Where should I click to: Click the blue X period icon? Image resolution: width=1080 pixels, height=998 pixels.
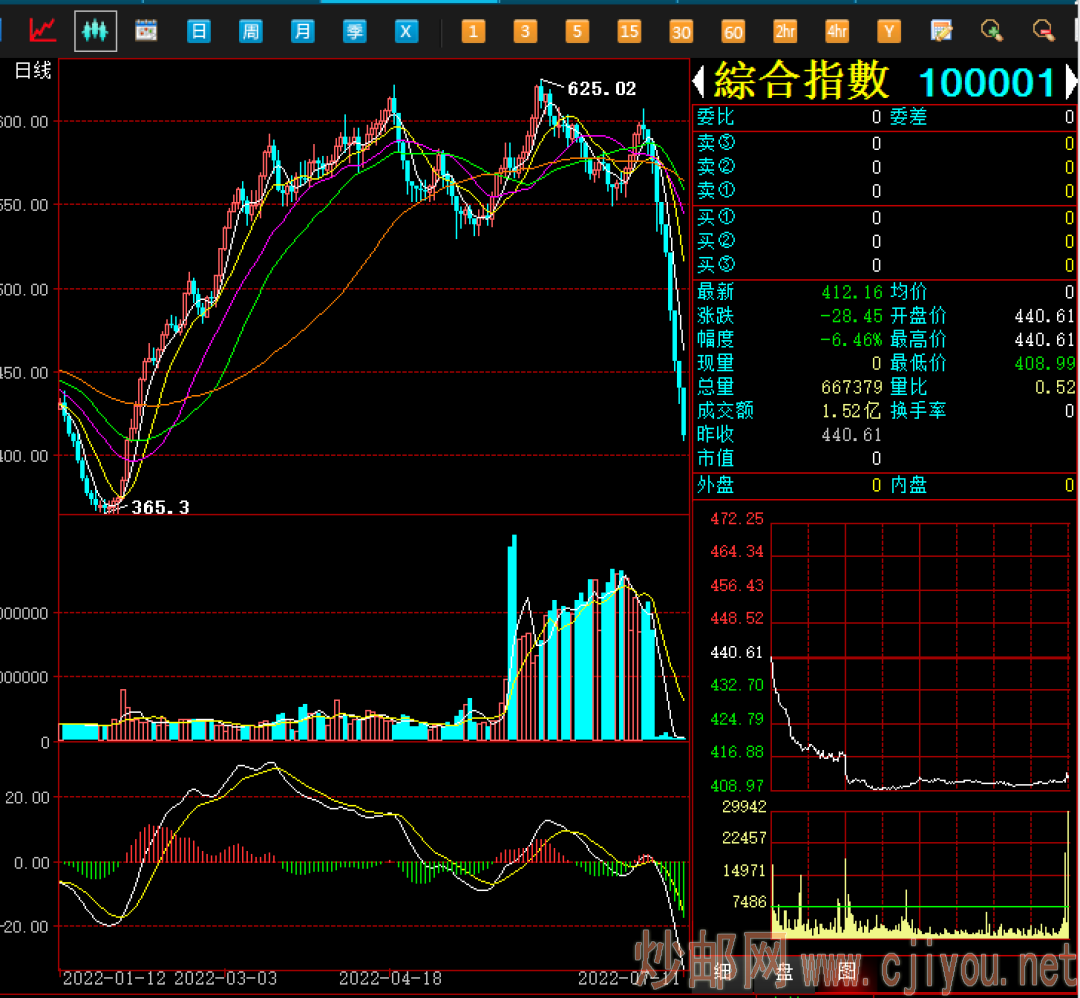pyautogui.click(x=406, y=31)
